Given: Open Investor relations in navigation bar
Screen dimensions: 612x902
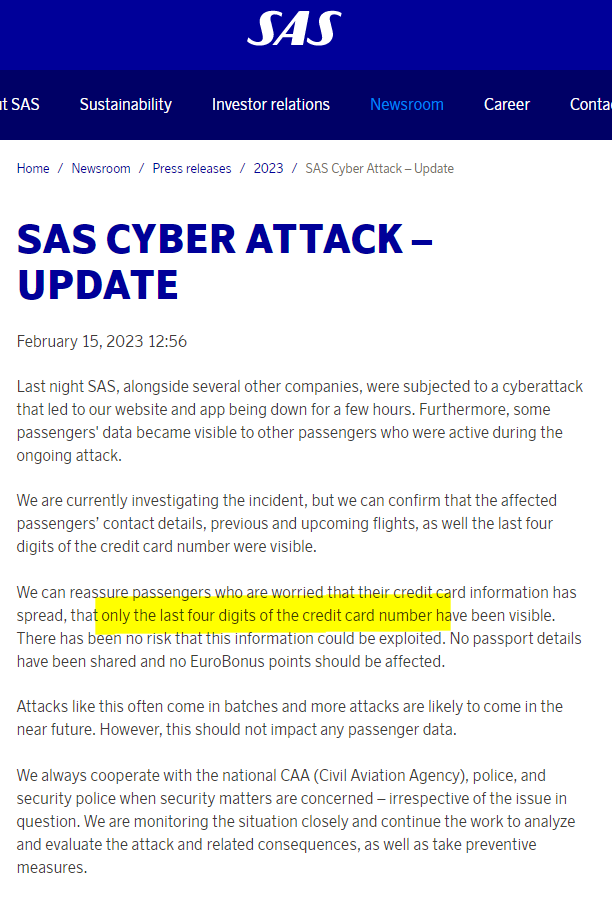Looking at the screenshot, I should coord(270,105).
